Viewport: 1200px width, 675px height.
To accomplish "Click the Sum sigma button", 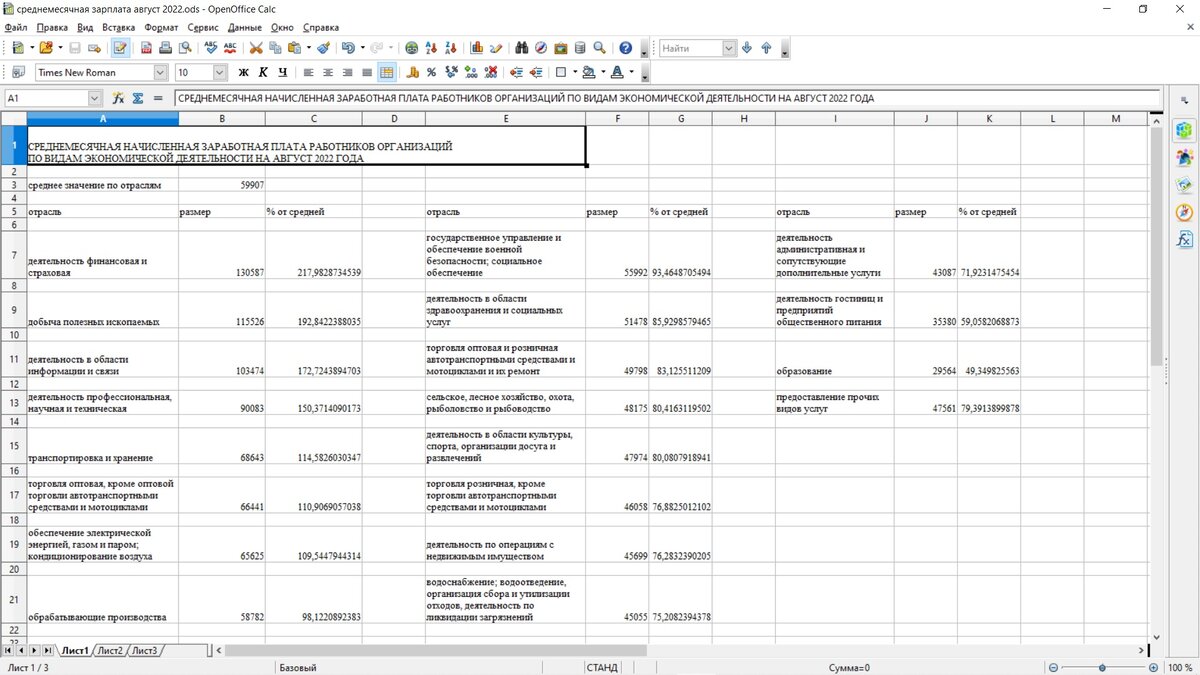I will click(138, 98).
